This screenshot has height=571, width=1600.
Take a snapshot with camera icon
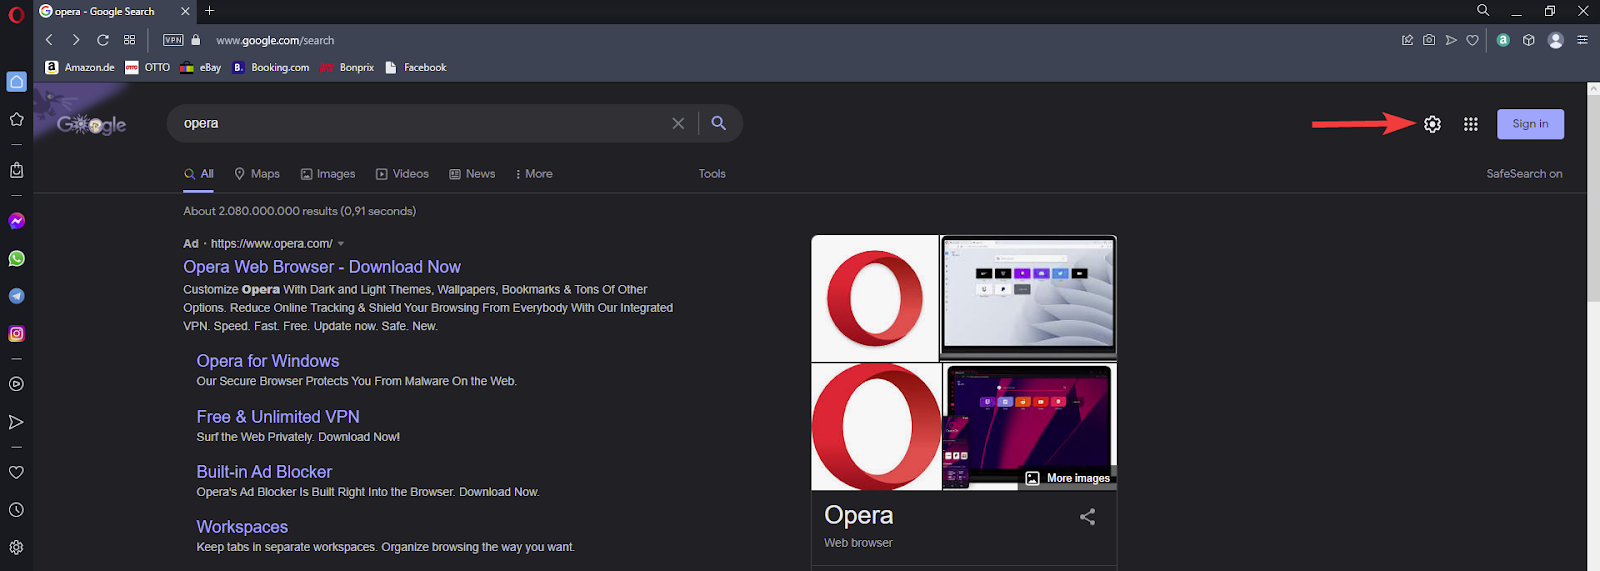click(x=1429, y=40)
